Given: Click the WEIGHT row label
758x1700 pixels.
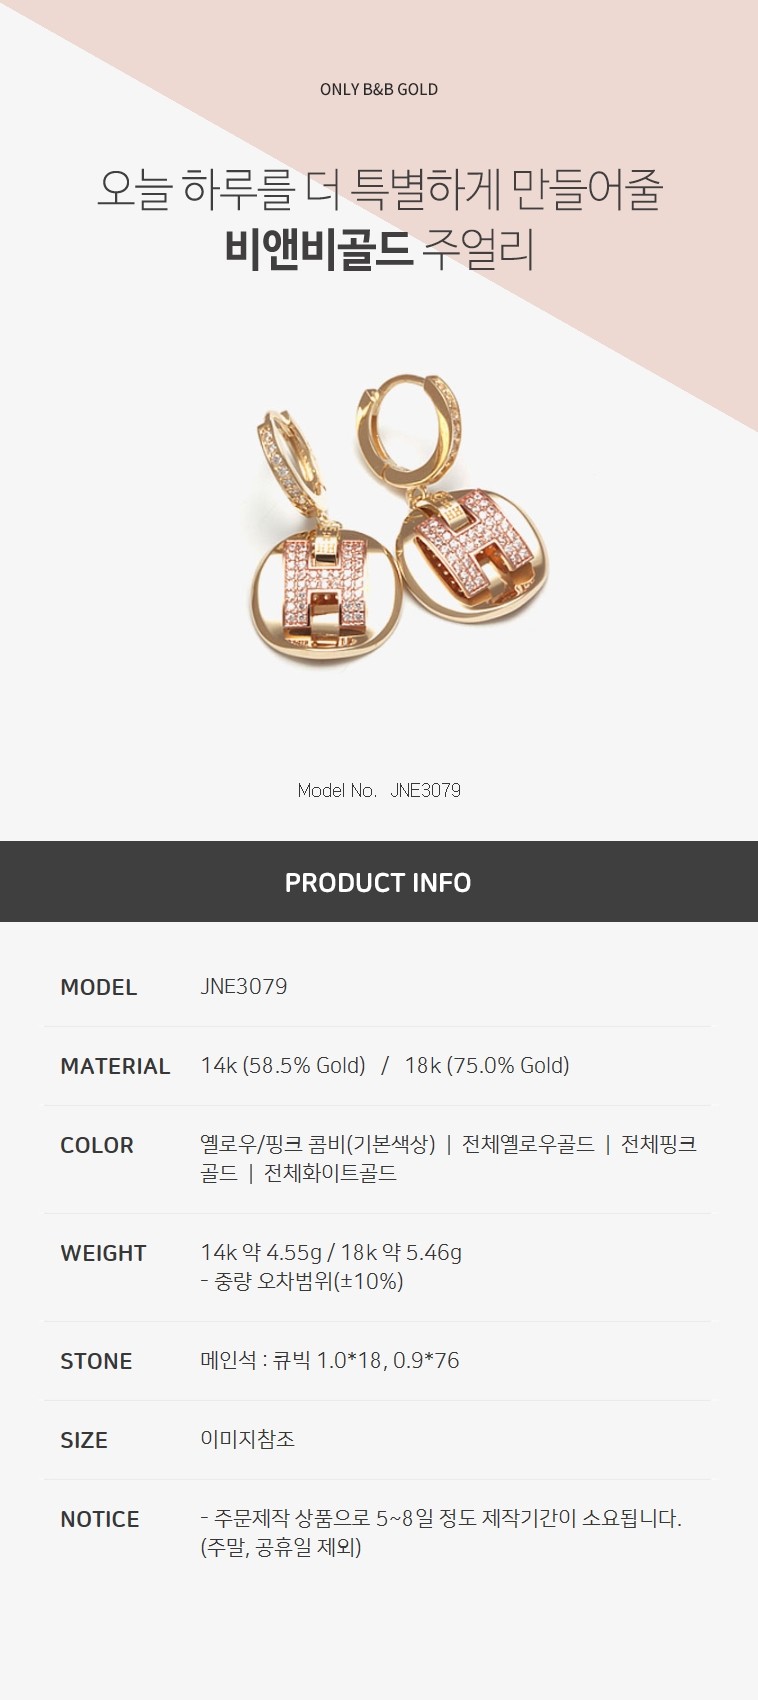Looking at the screenshot, I should (103, 1253).
